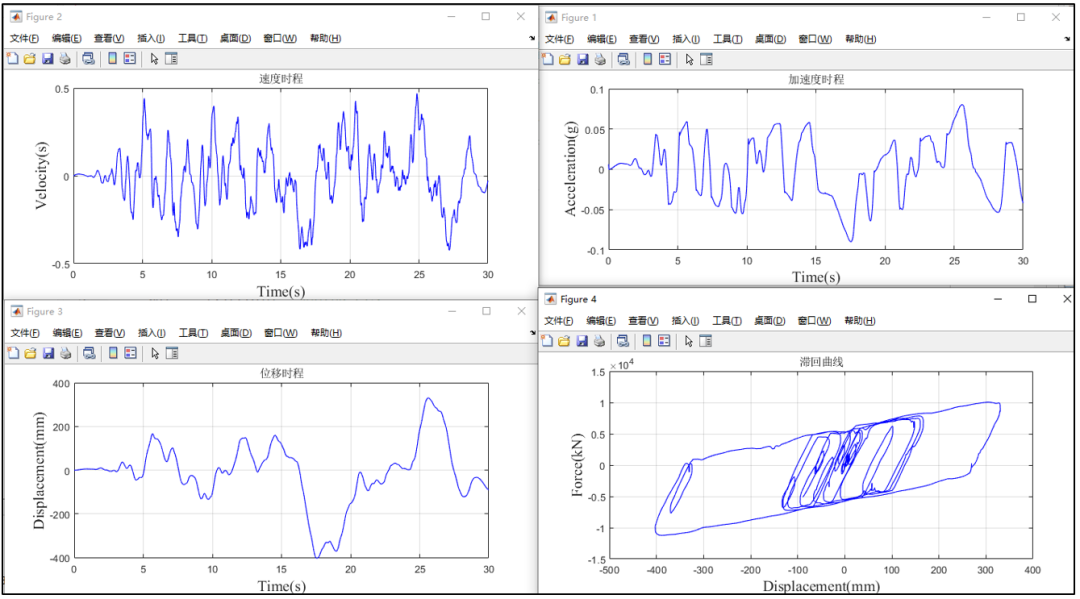
Task: Open 插入(I) menu in Figure 2
Action: coord(151,38)
